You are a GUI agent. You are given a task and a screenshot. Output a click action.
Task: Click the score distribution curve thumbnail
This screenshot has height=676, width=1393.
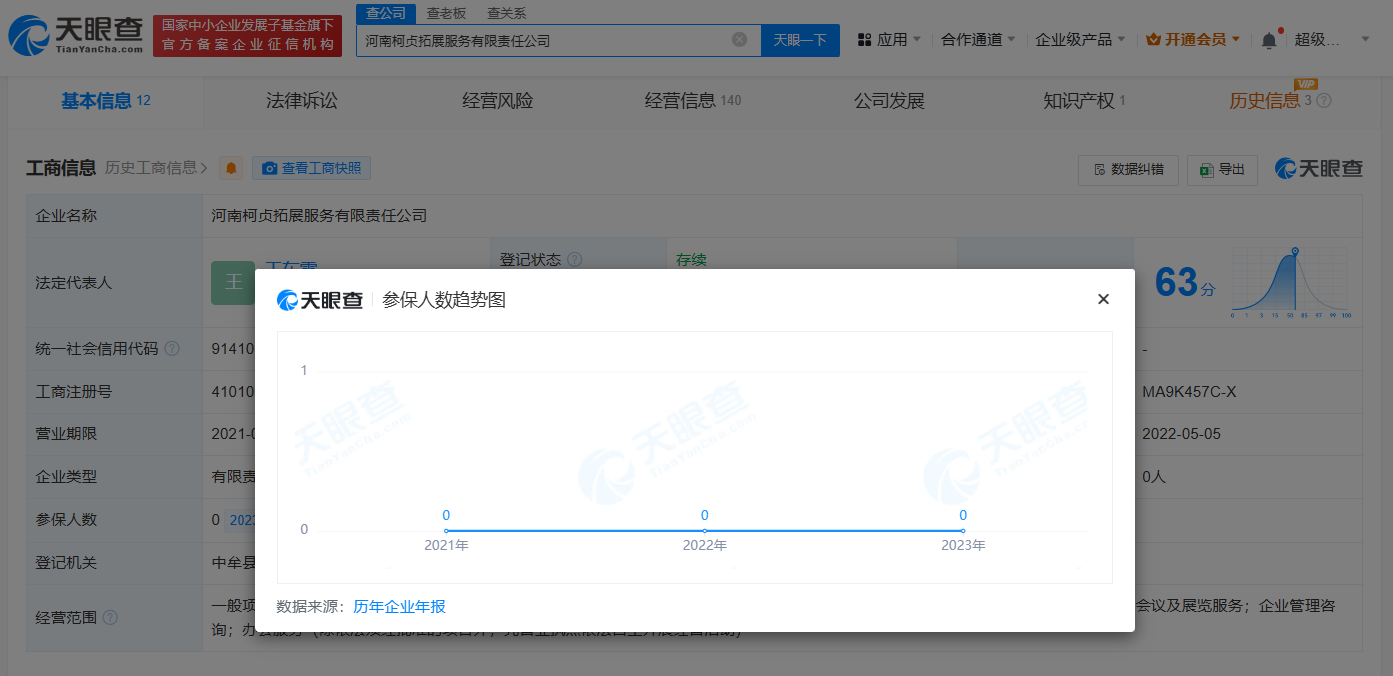point(1292,283)
